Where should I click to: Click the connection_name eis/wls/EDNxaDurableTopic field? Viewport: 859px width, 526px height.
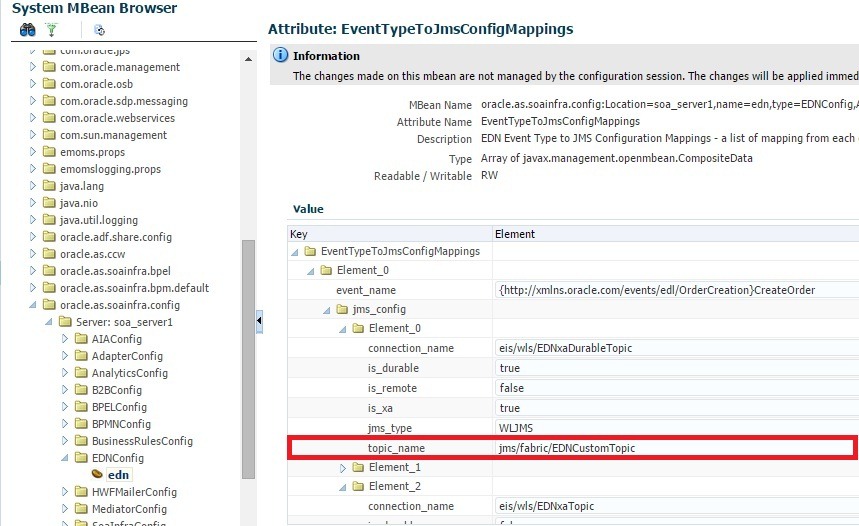pyautogui.click(x=675, y=348)
